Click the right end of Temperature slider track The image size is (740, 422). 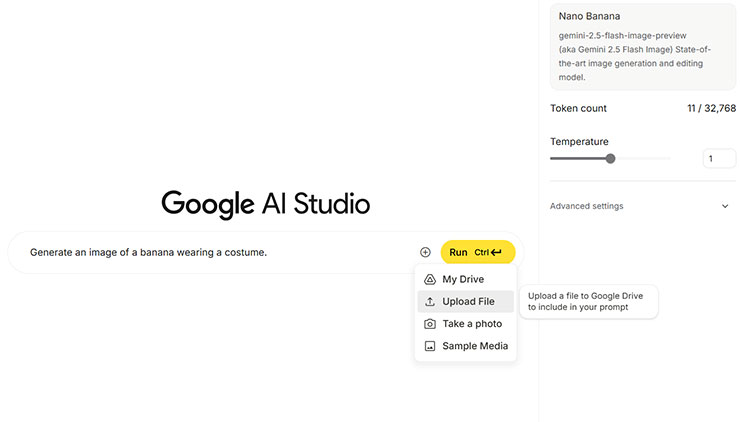click(668, 158)
